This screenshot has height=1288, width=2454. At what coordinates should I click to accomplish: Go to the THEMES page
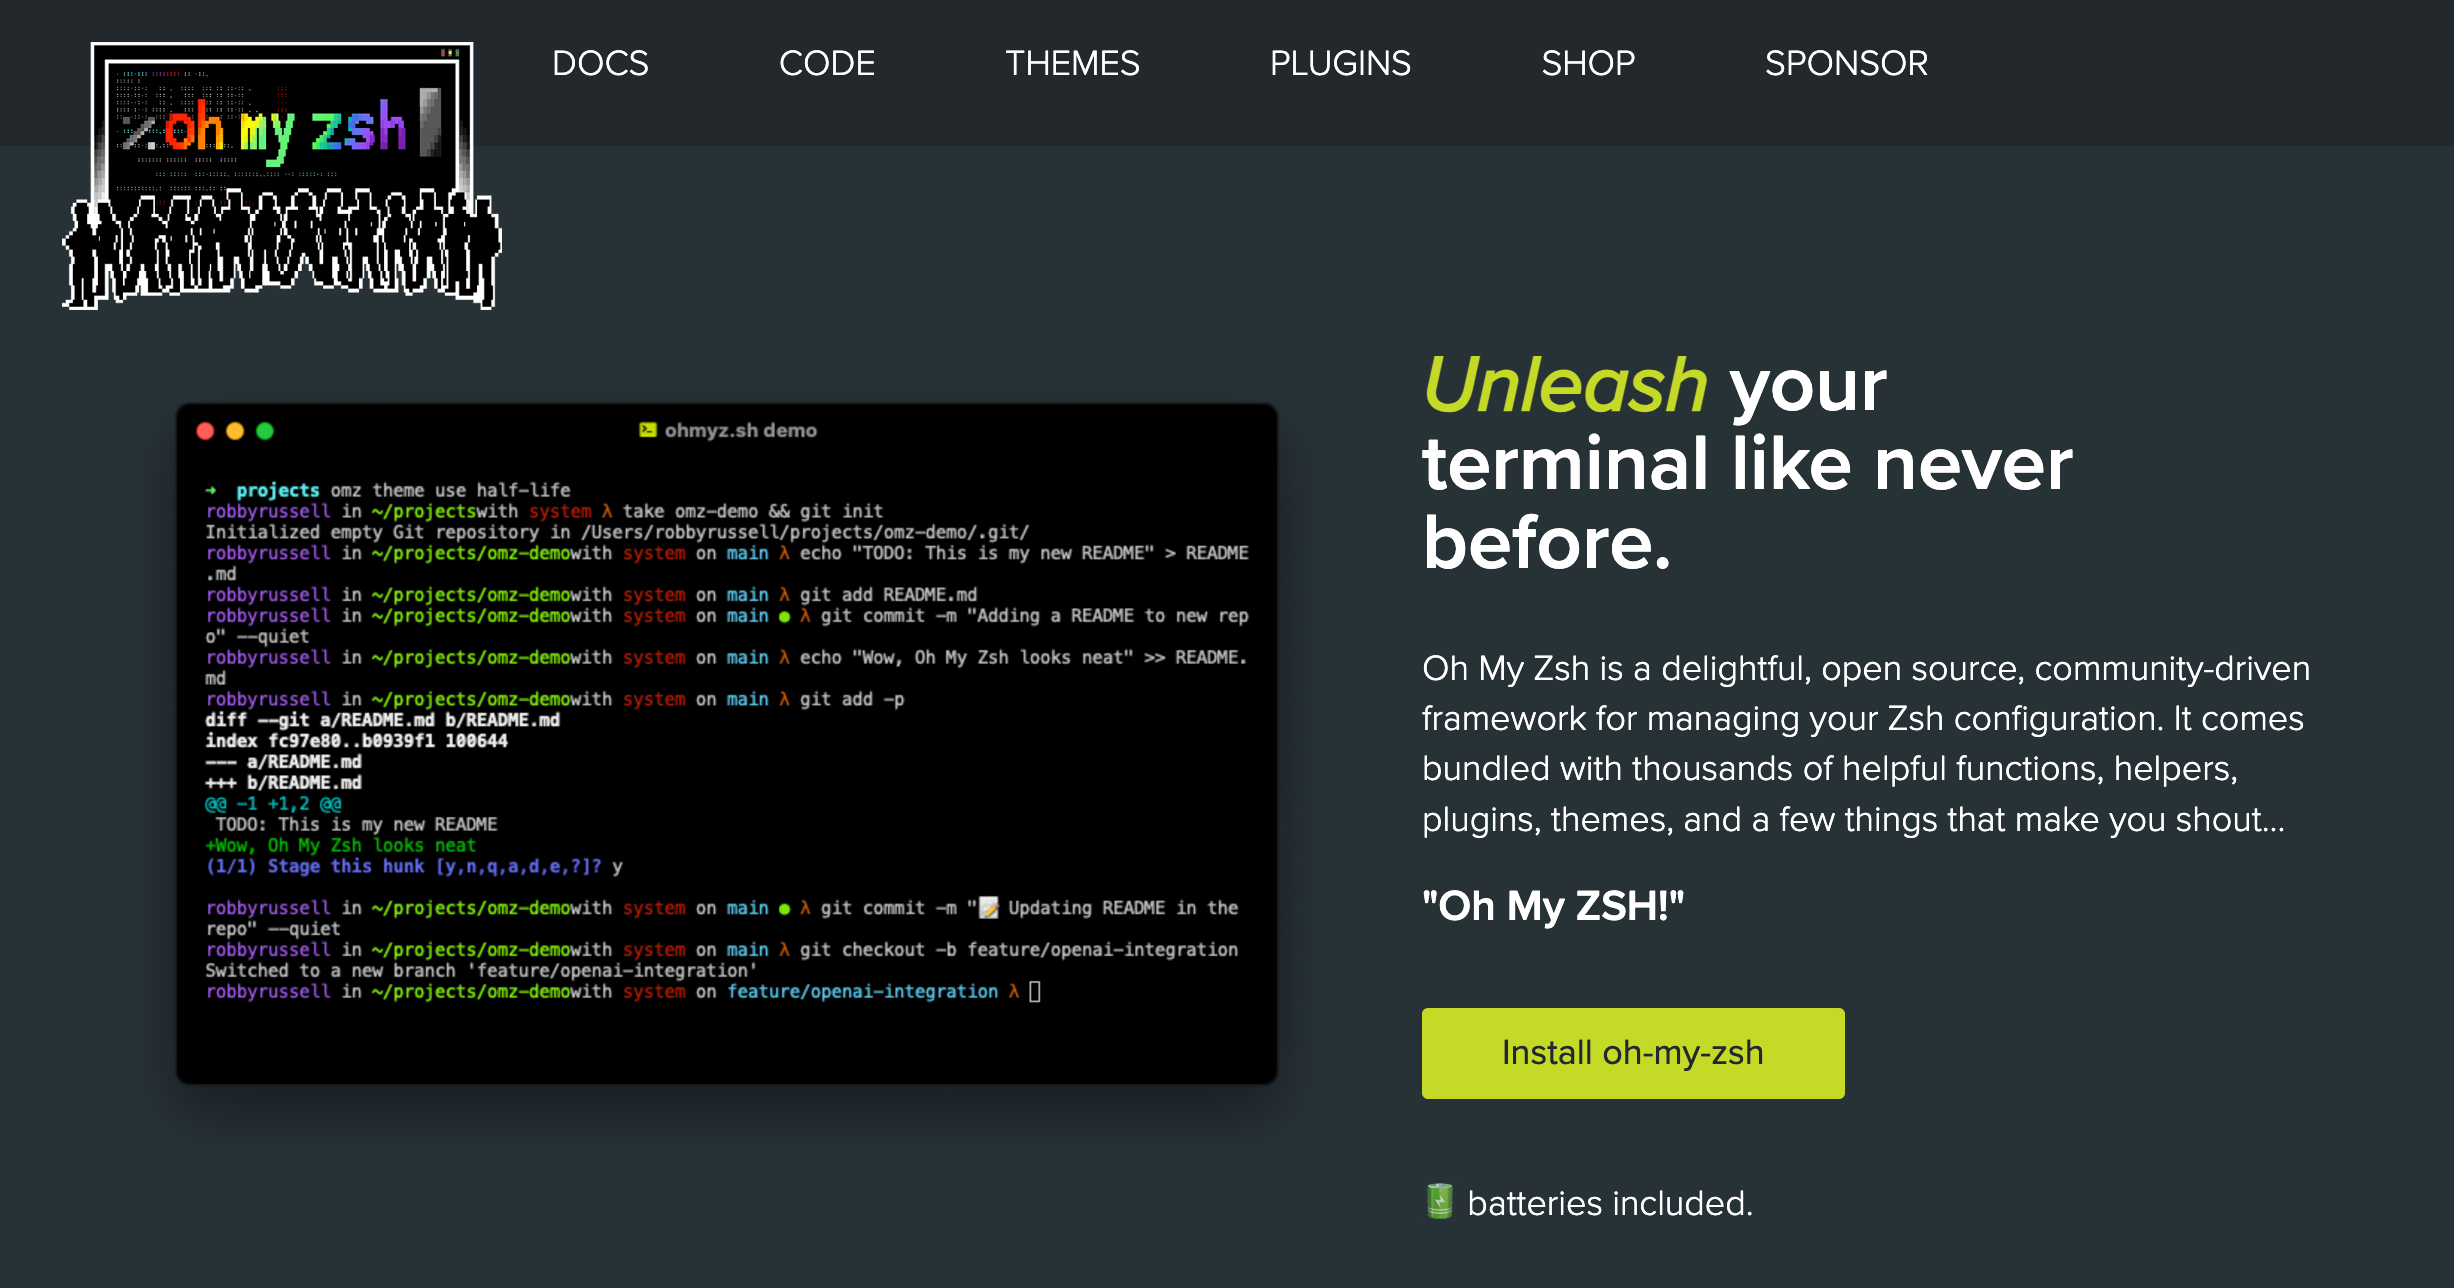pyautogui.click(x=1072, y=63)
